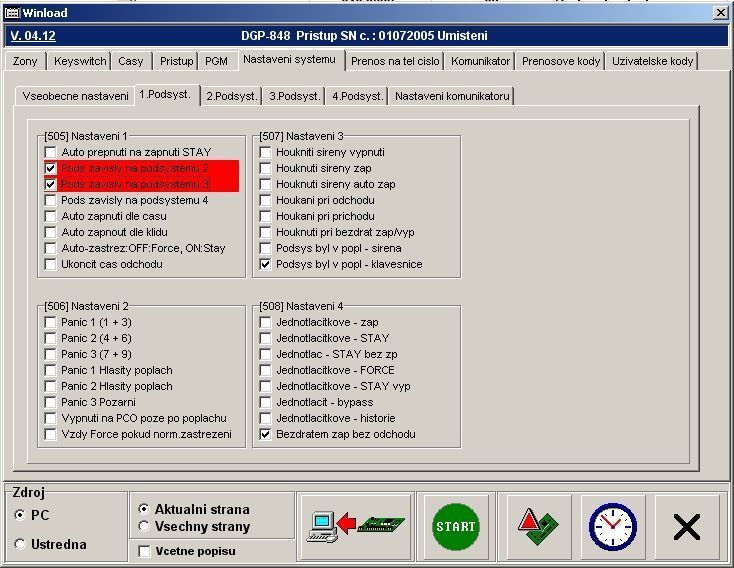Switch to the Zony tab
The image size is (734, 568).
point(24,61)
